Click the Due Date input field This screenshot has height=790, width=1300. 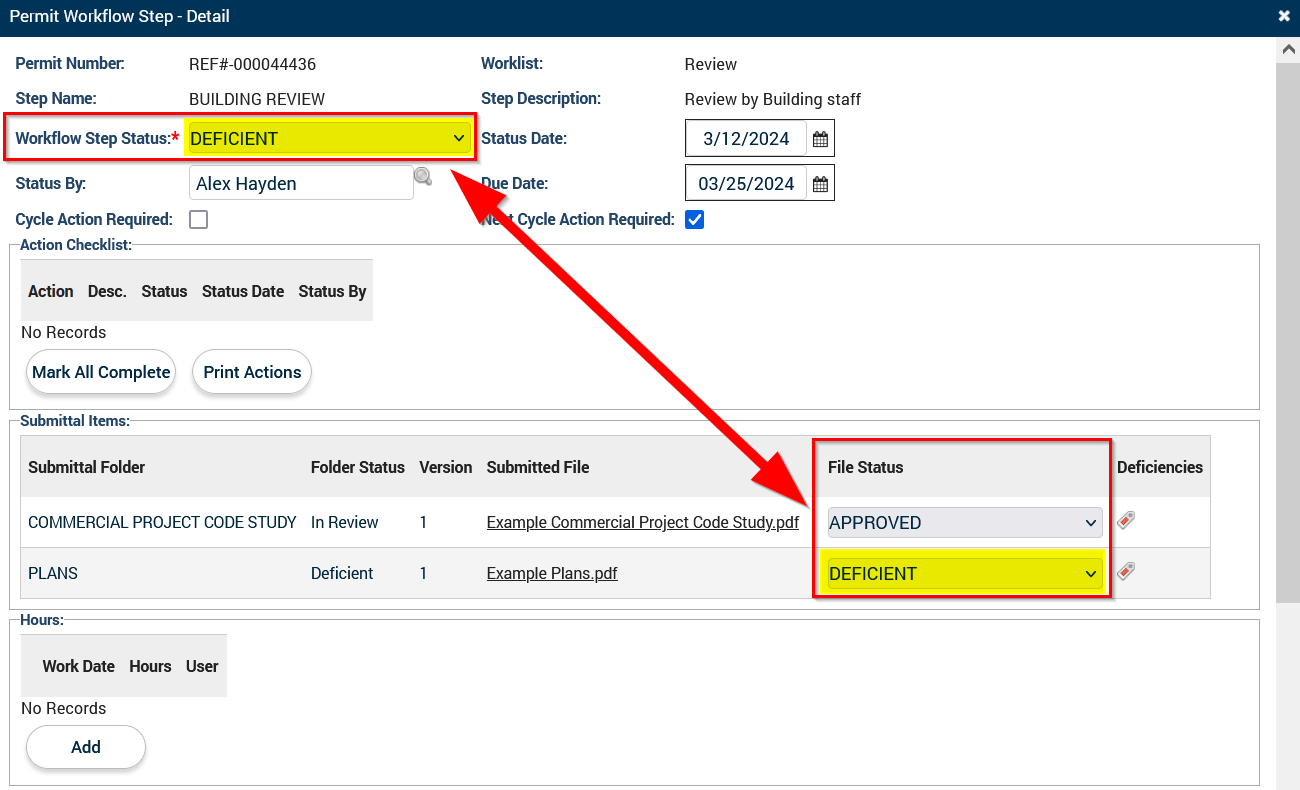(x=746, y=184)
